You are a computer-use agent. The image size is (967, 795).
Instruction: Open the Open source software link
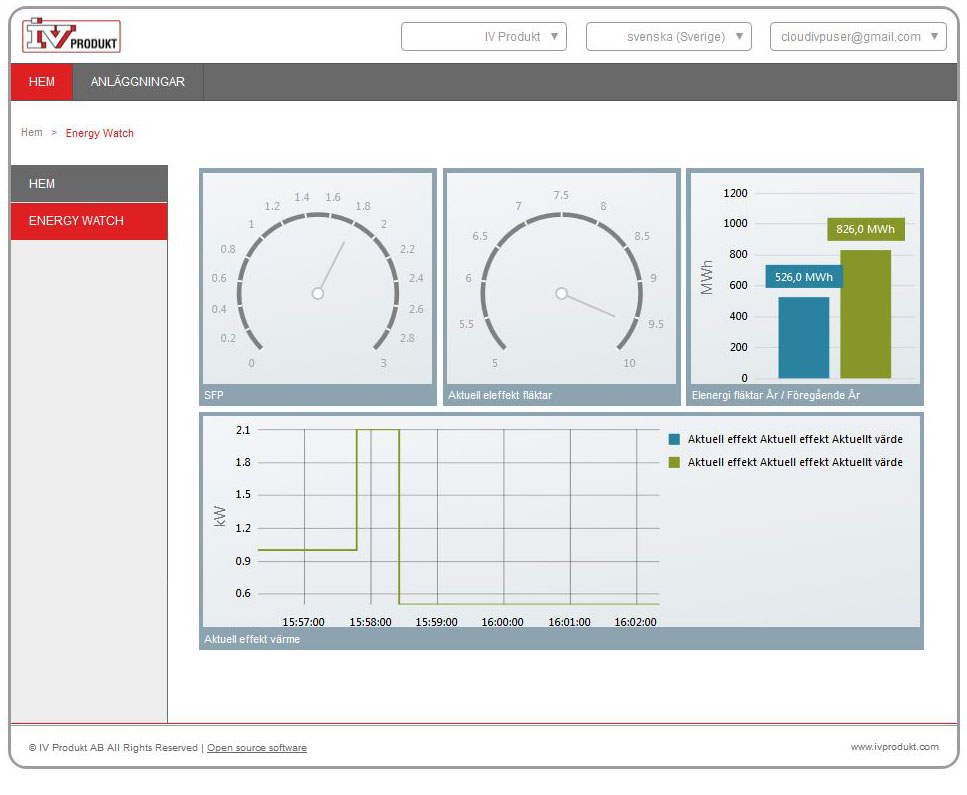257,748
